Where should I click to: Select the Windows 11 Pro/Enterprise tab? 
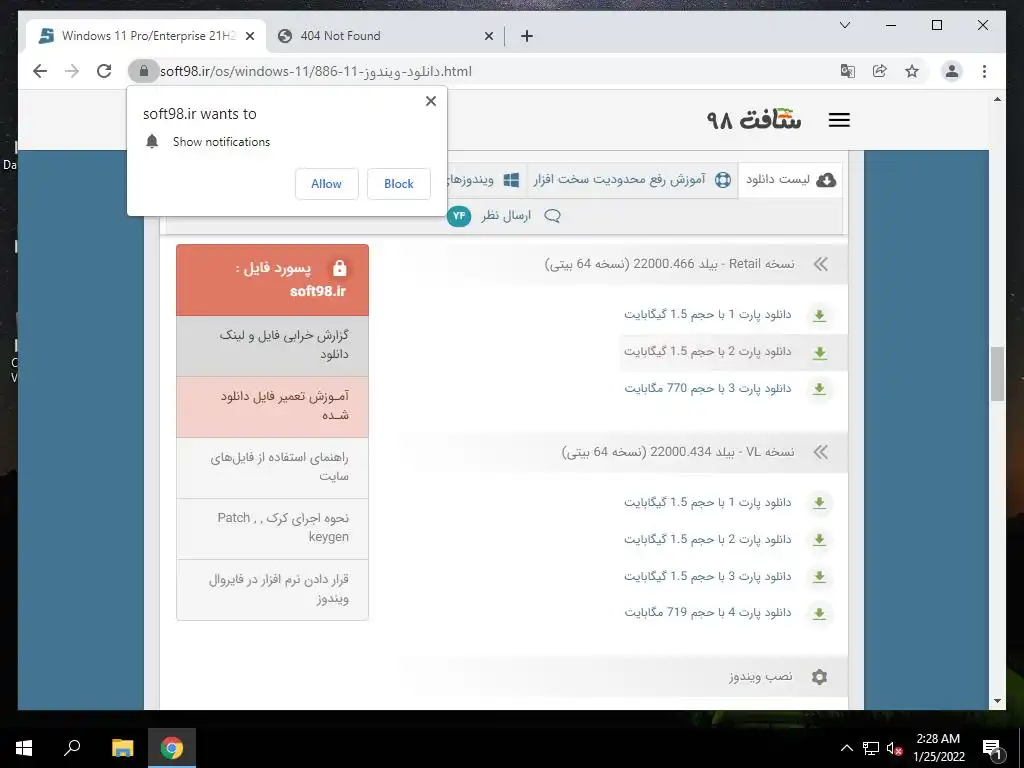(146, 36)
